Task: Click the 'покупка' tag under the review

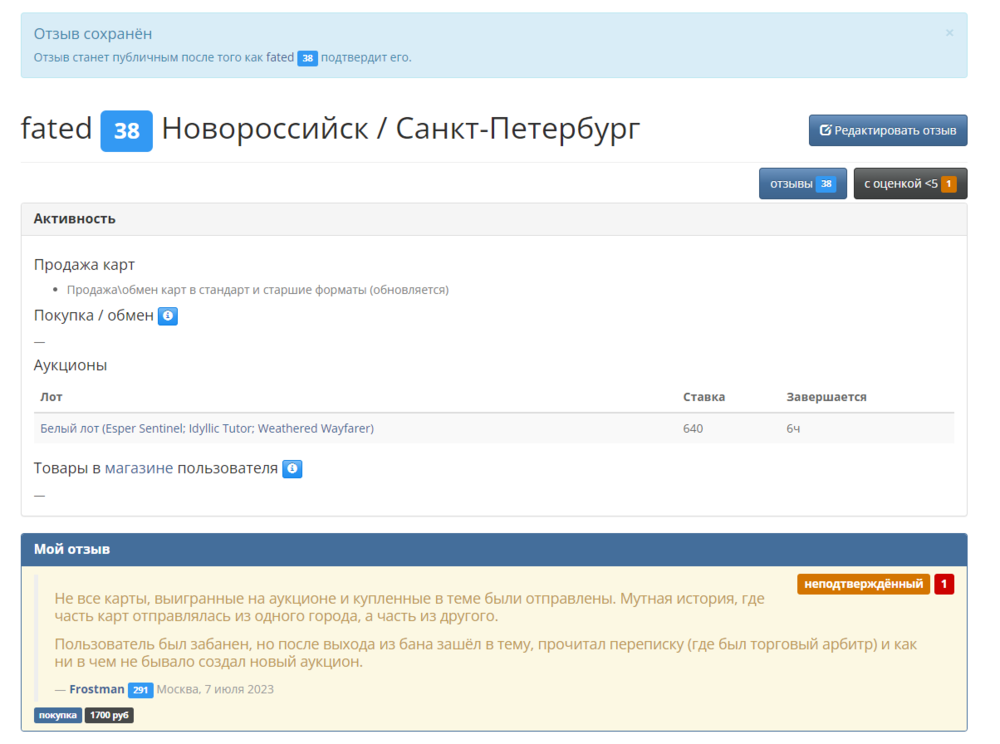Action: pos(58,715)
